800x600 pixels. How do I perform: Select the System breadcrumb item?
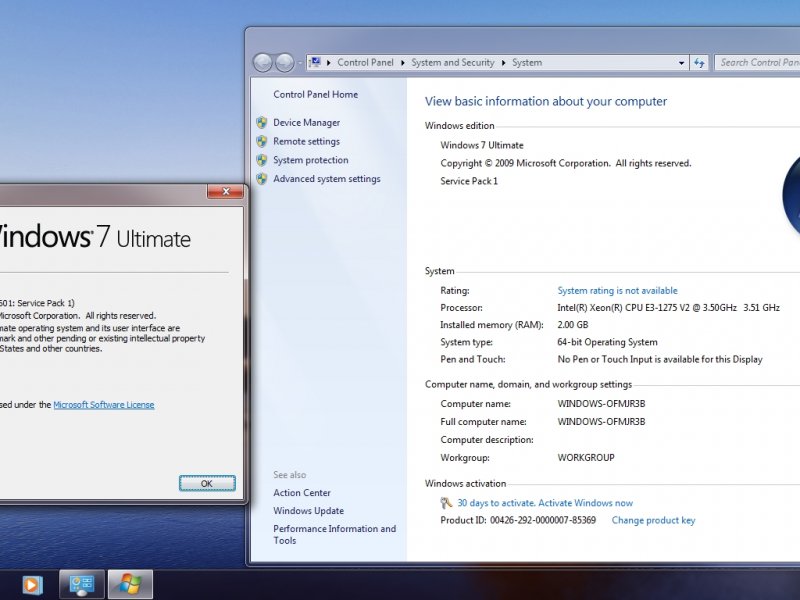pyautogui.click(x=527, y=63)
